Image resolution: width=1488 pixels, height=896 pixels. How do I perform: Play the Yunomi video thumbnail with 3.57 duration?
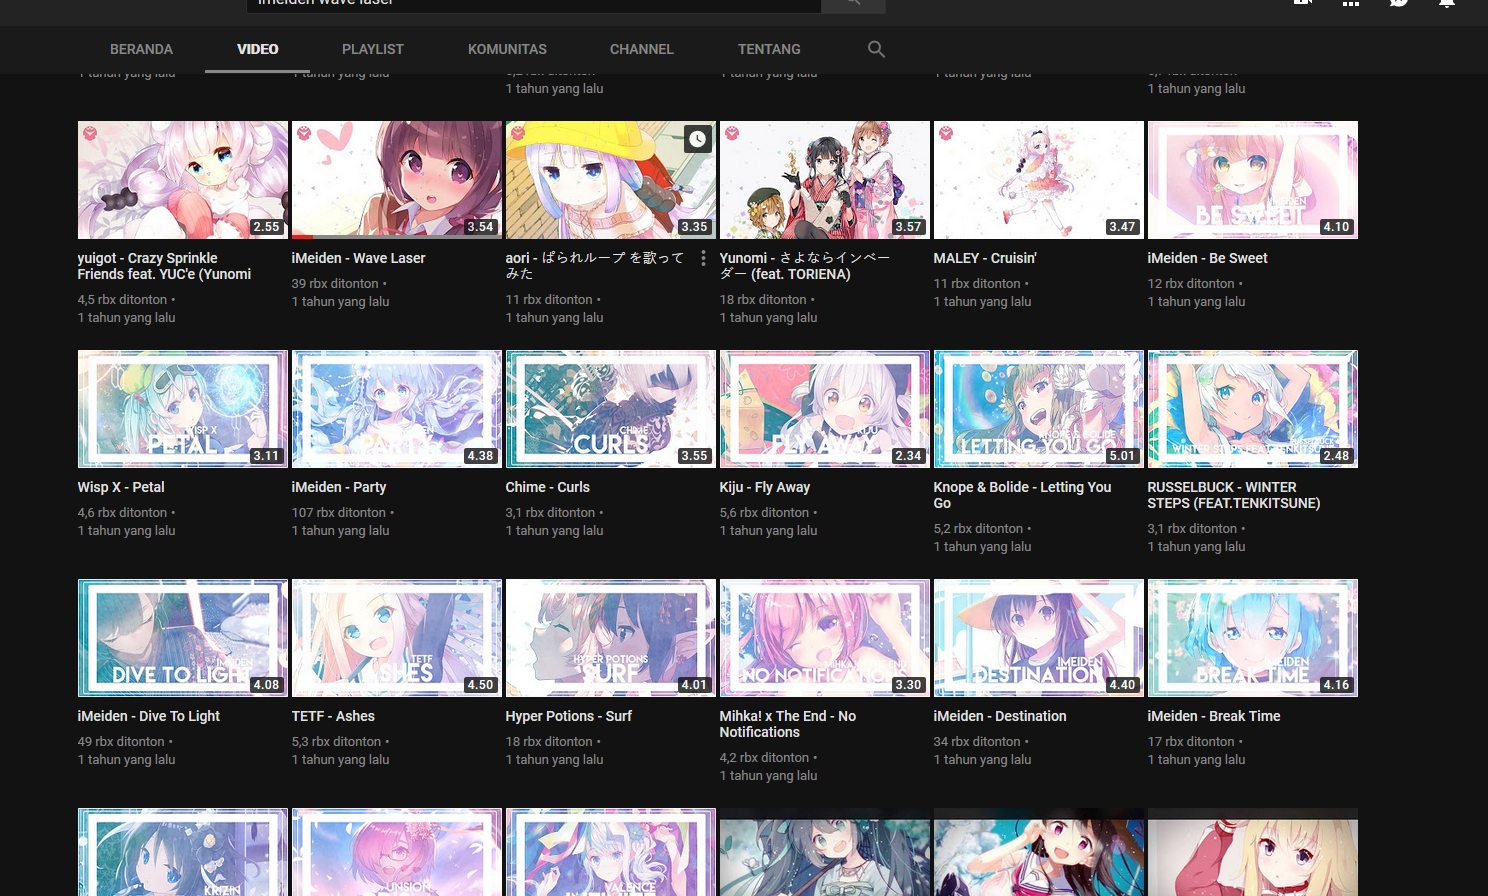824,180
